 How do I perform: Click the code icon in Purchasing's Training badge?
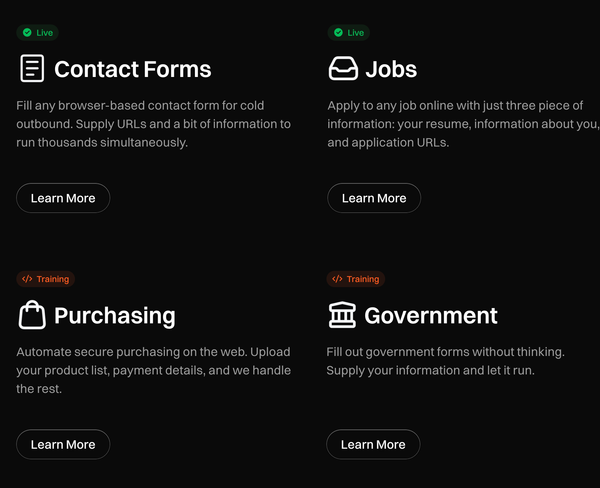(x=27, y=279)
